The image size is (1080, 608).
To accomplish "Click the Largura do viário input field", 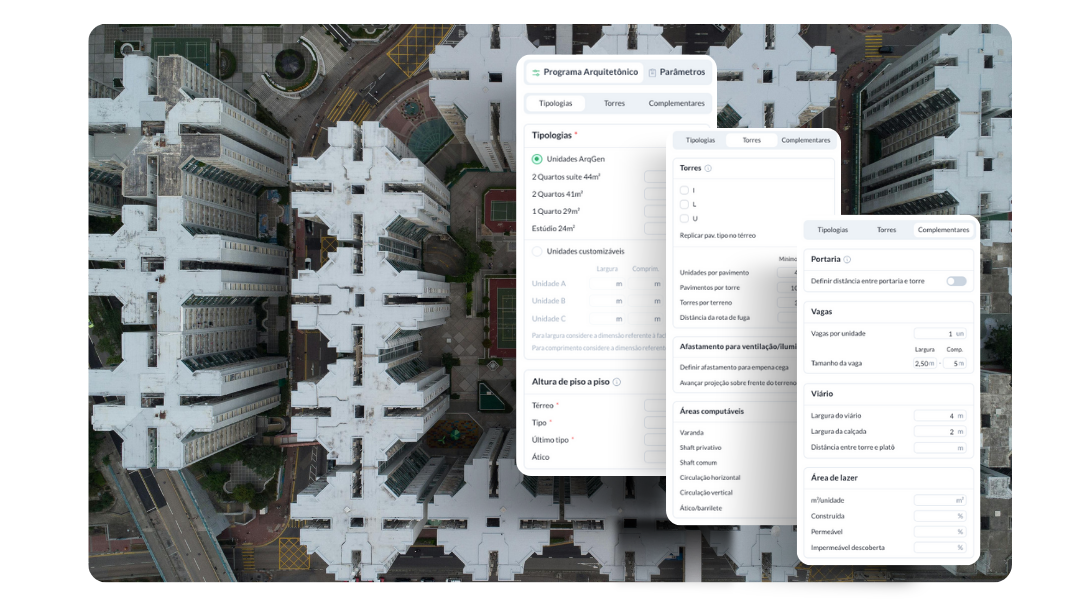I will tap(939, 415).
